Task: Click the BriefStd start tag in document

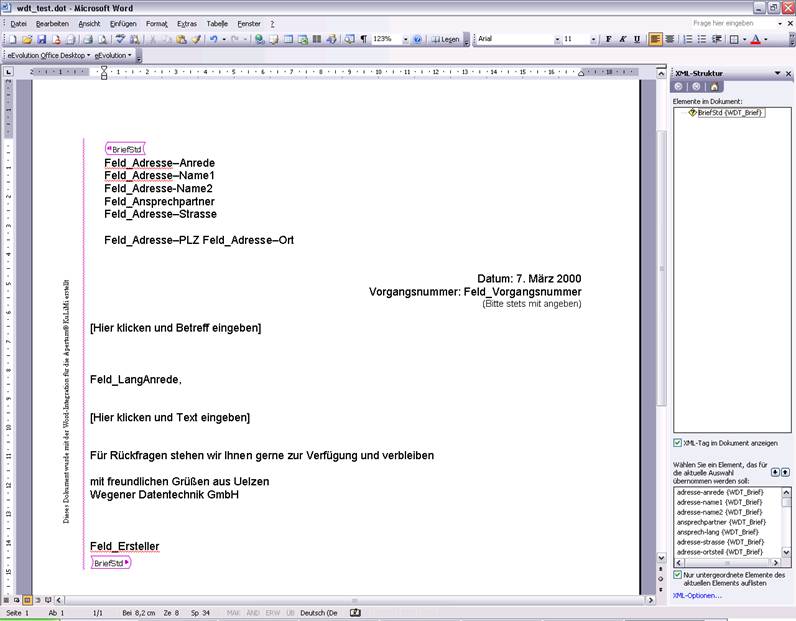Action: [x=125, y=149]
